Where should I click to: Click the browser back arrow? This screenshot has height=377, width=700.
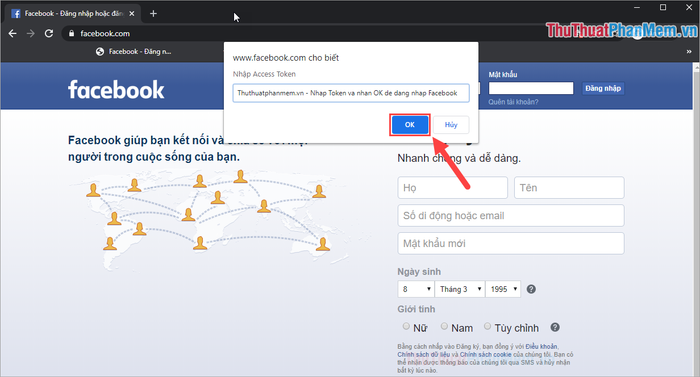[12, 34]
